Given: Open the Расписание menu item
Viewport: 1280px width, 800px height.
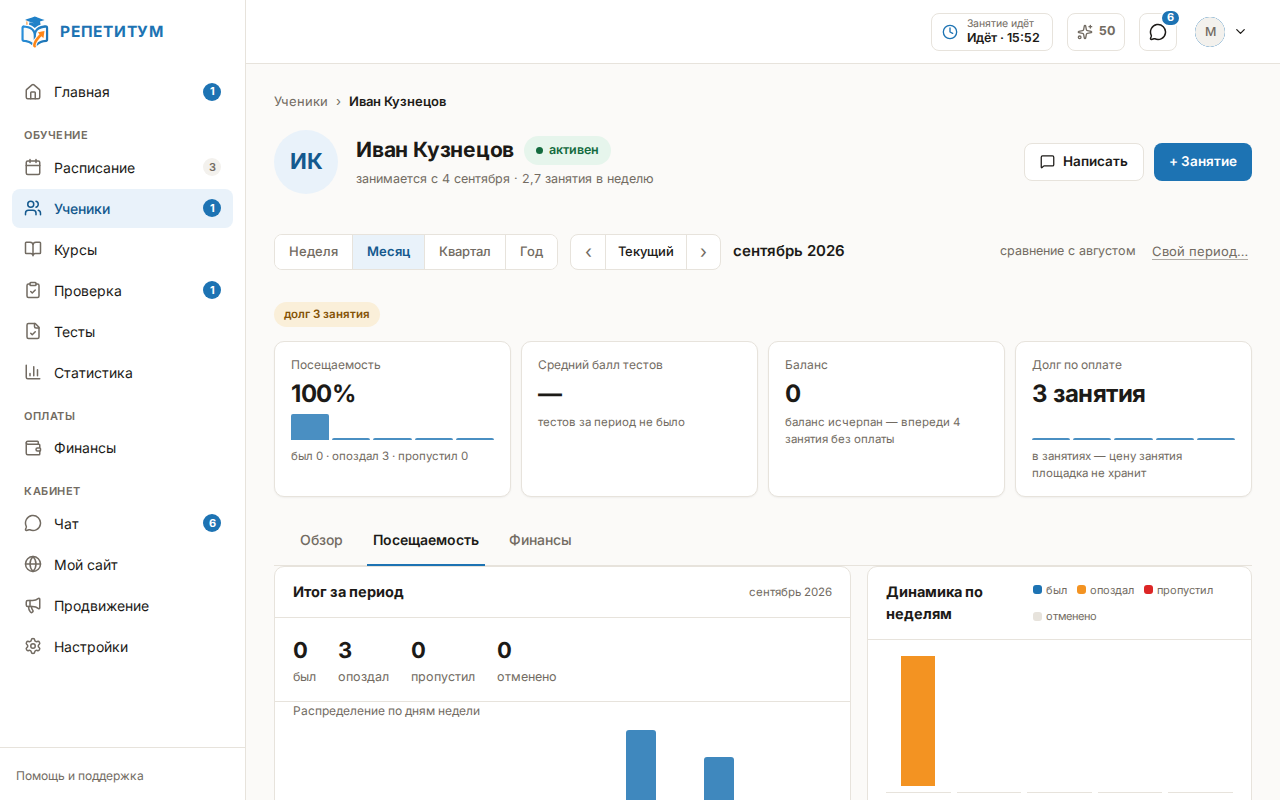Looking at the screenshot, I should (x=122, y=168).
